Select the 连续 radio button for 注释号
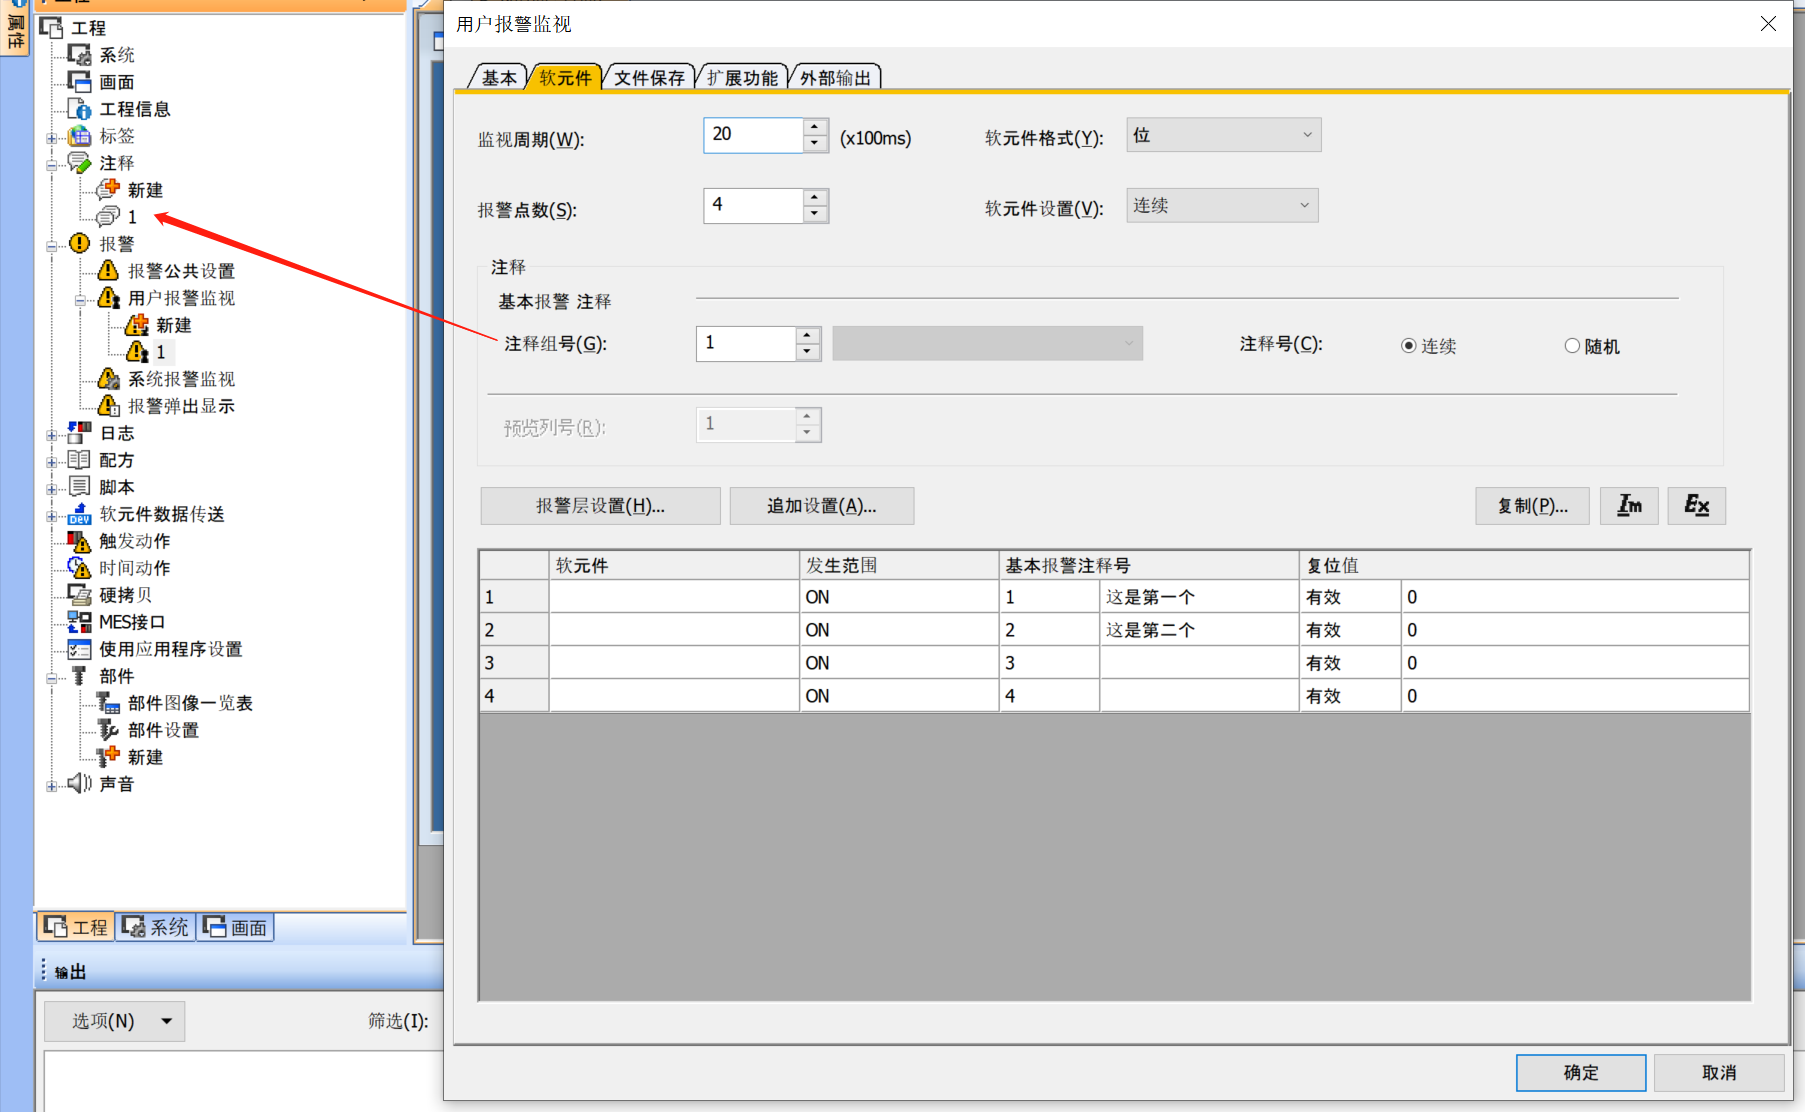Viewport: 1805px width, 1112px height. 1409,346
